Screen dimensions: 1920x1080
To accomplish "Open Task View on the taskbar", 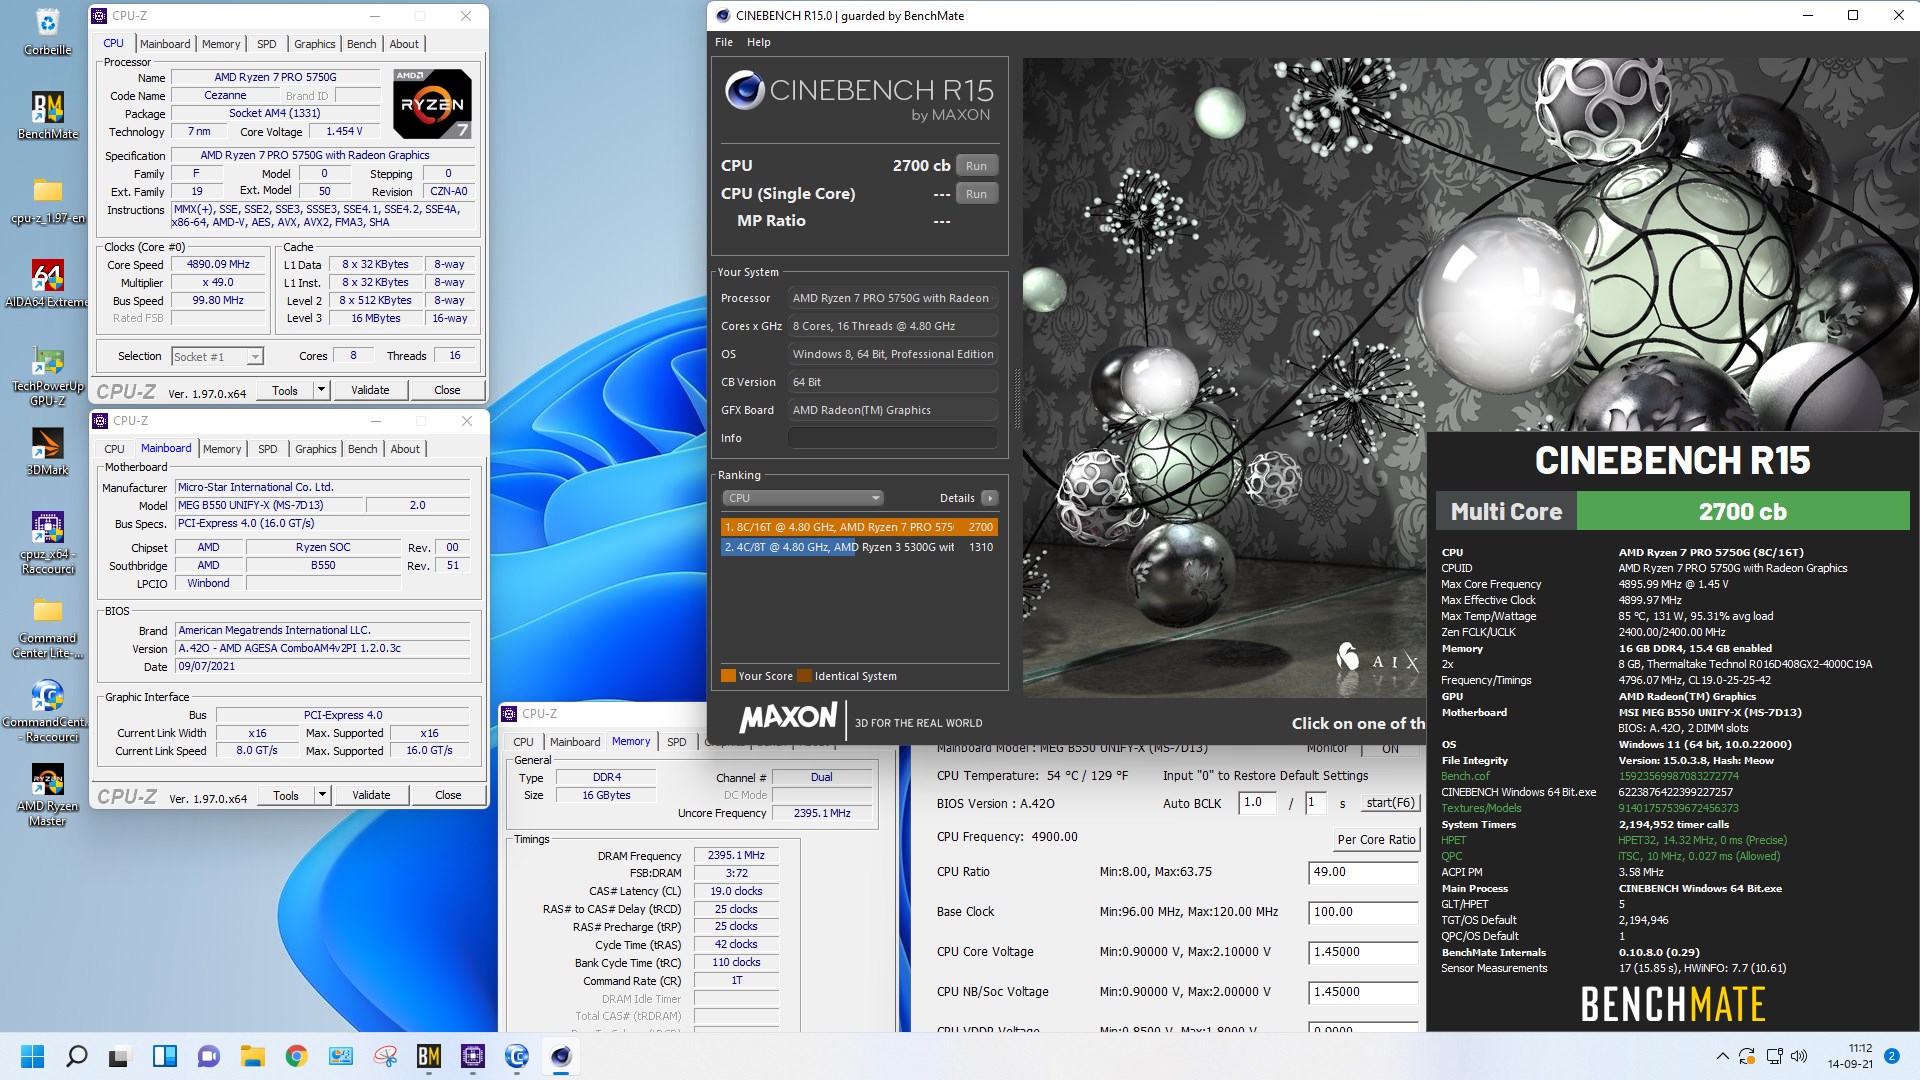I will pos(120,1056).
